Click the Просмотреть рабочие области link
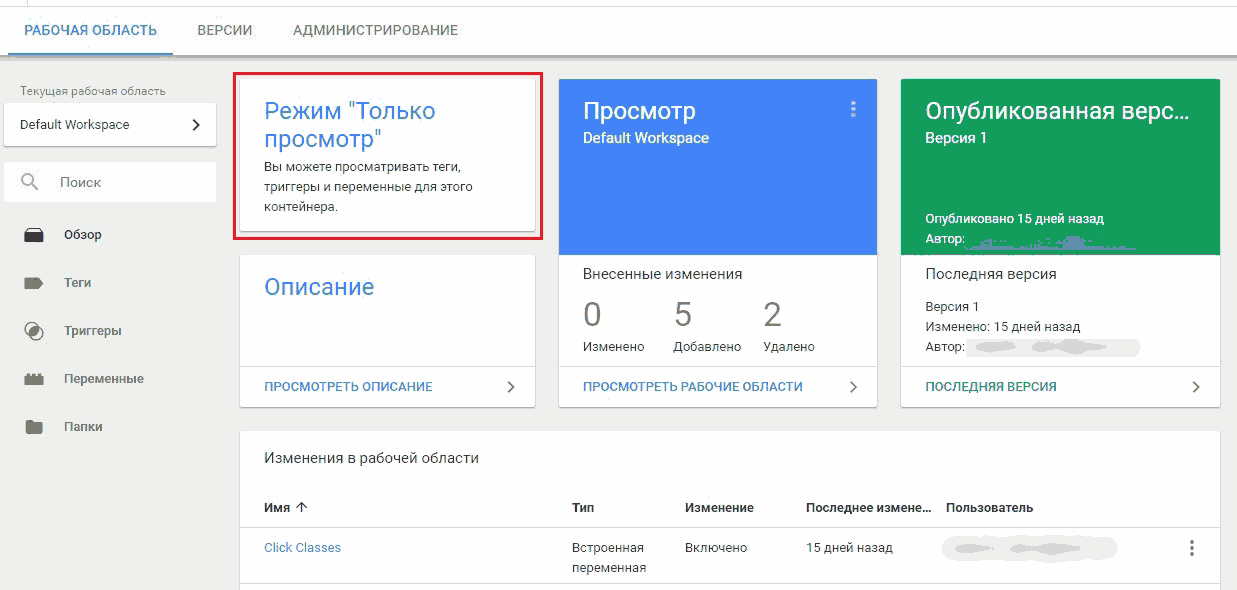 tap(693, 387)
